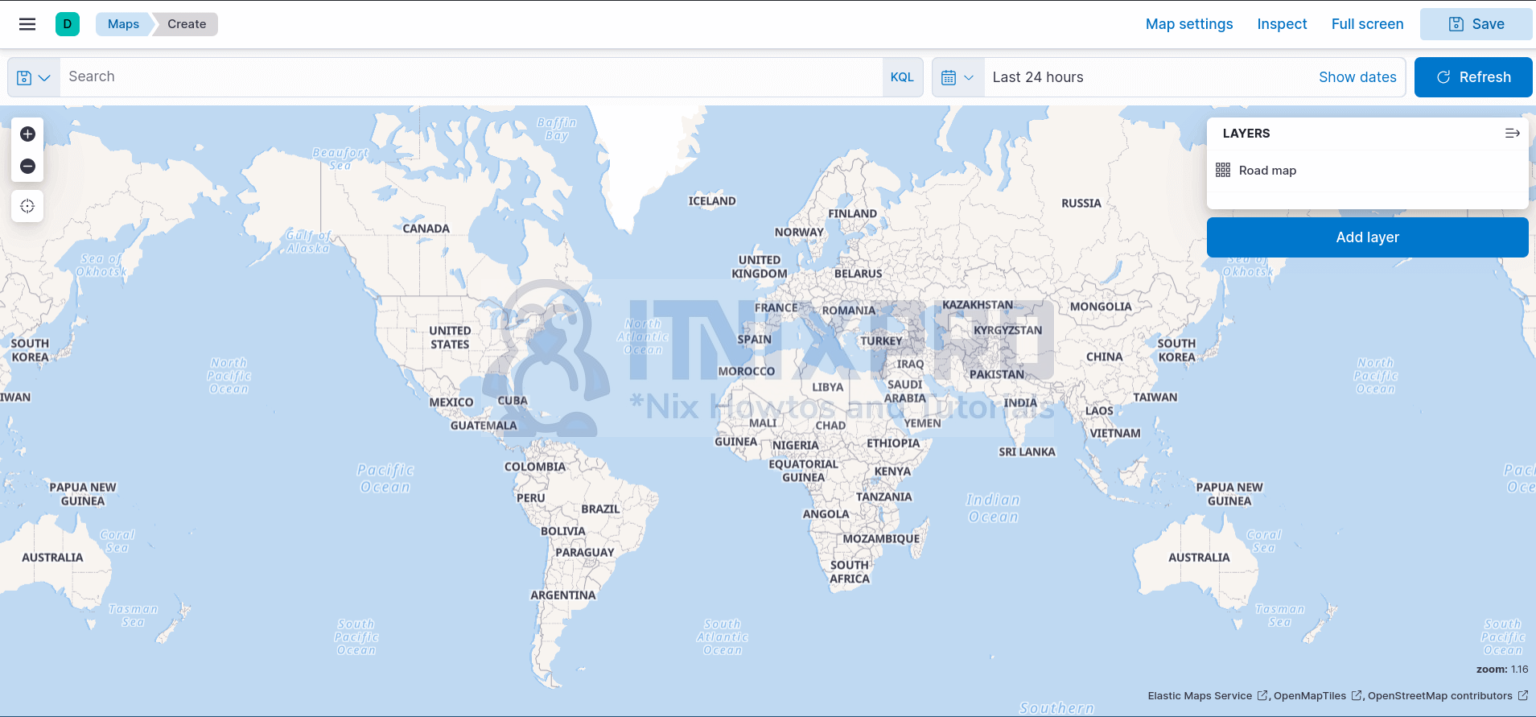
Task: Click the green D space icon
Action: click(66, 22)
